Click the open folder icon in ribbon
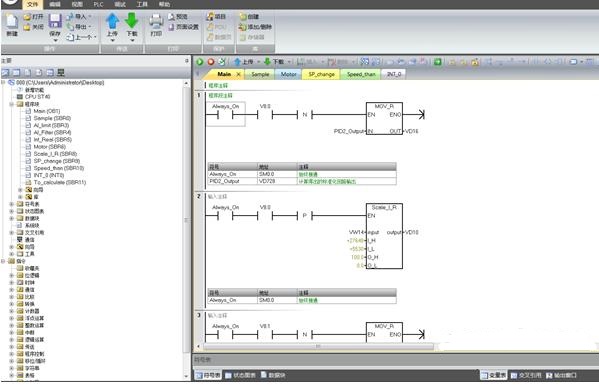 point(27,17)
